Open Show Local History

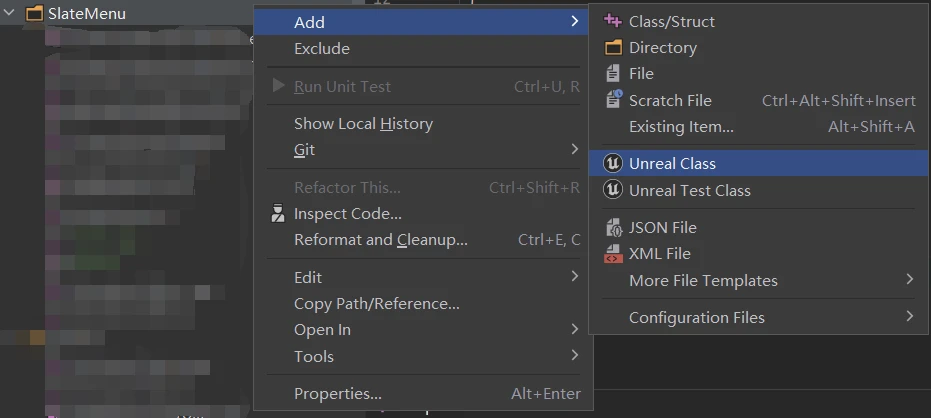pyautogui.click(x=363, y=124)
